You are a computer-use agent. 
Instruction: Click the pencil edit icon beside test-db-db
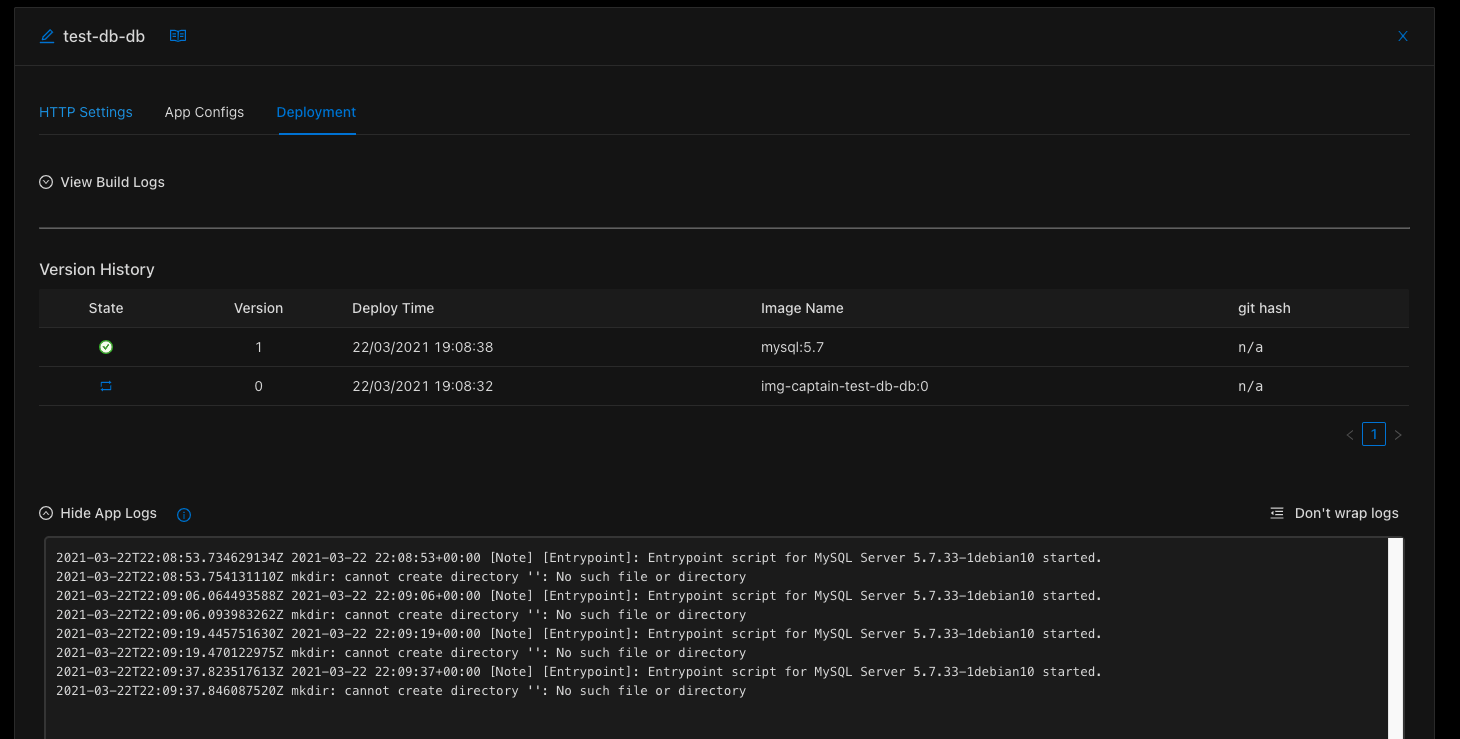pos(47,36)
